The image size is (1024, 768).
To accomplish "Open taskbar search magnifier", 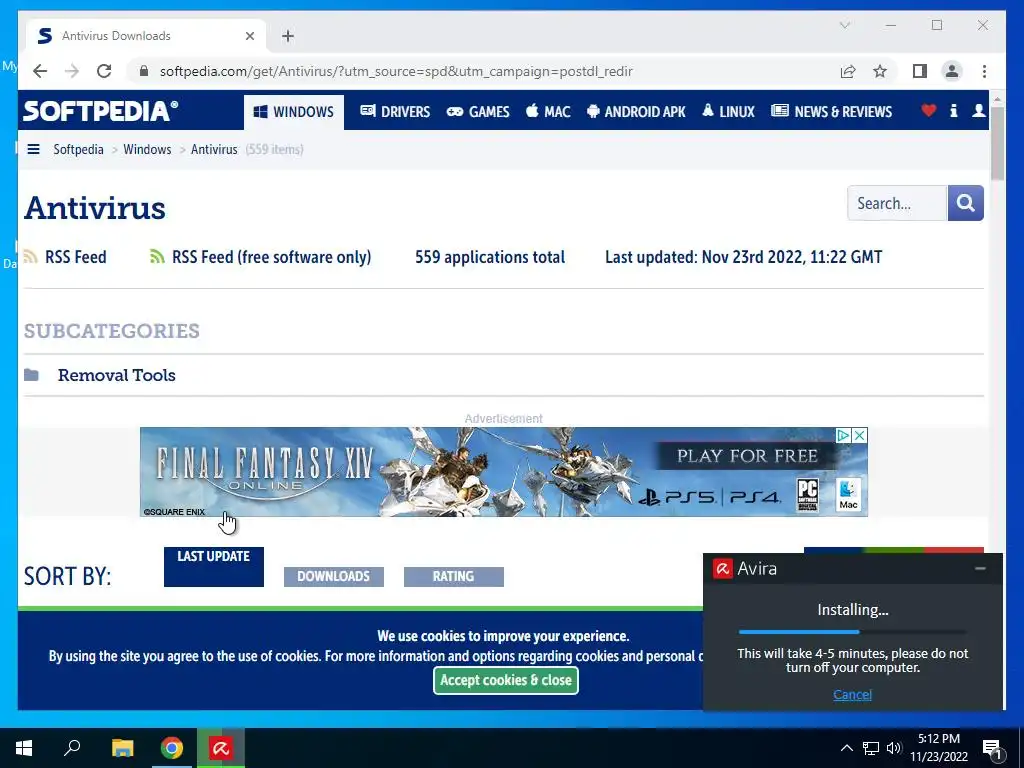I will coord(72,747).
